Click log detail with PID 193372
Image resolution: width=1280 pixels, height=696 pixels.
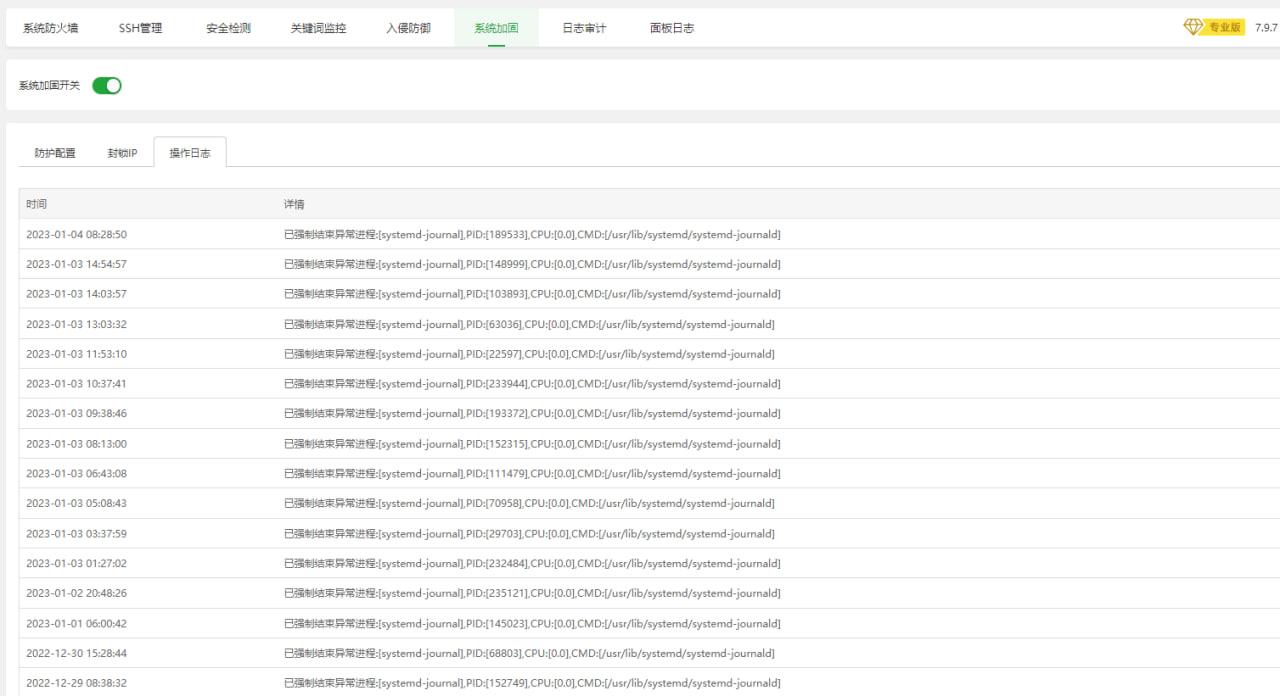click(532, 414)
